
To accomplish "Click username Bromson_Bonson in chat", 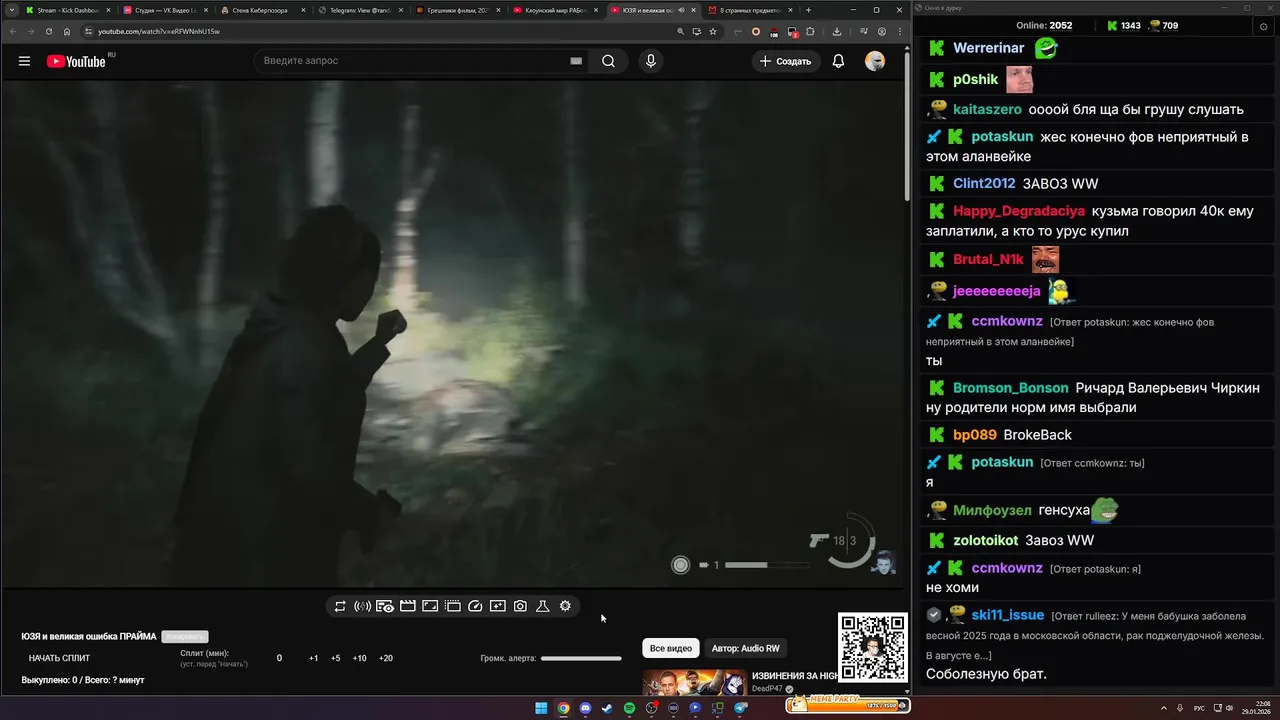I will pos(1011,388).
